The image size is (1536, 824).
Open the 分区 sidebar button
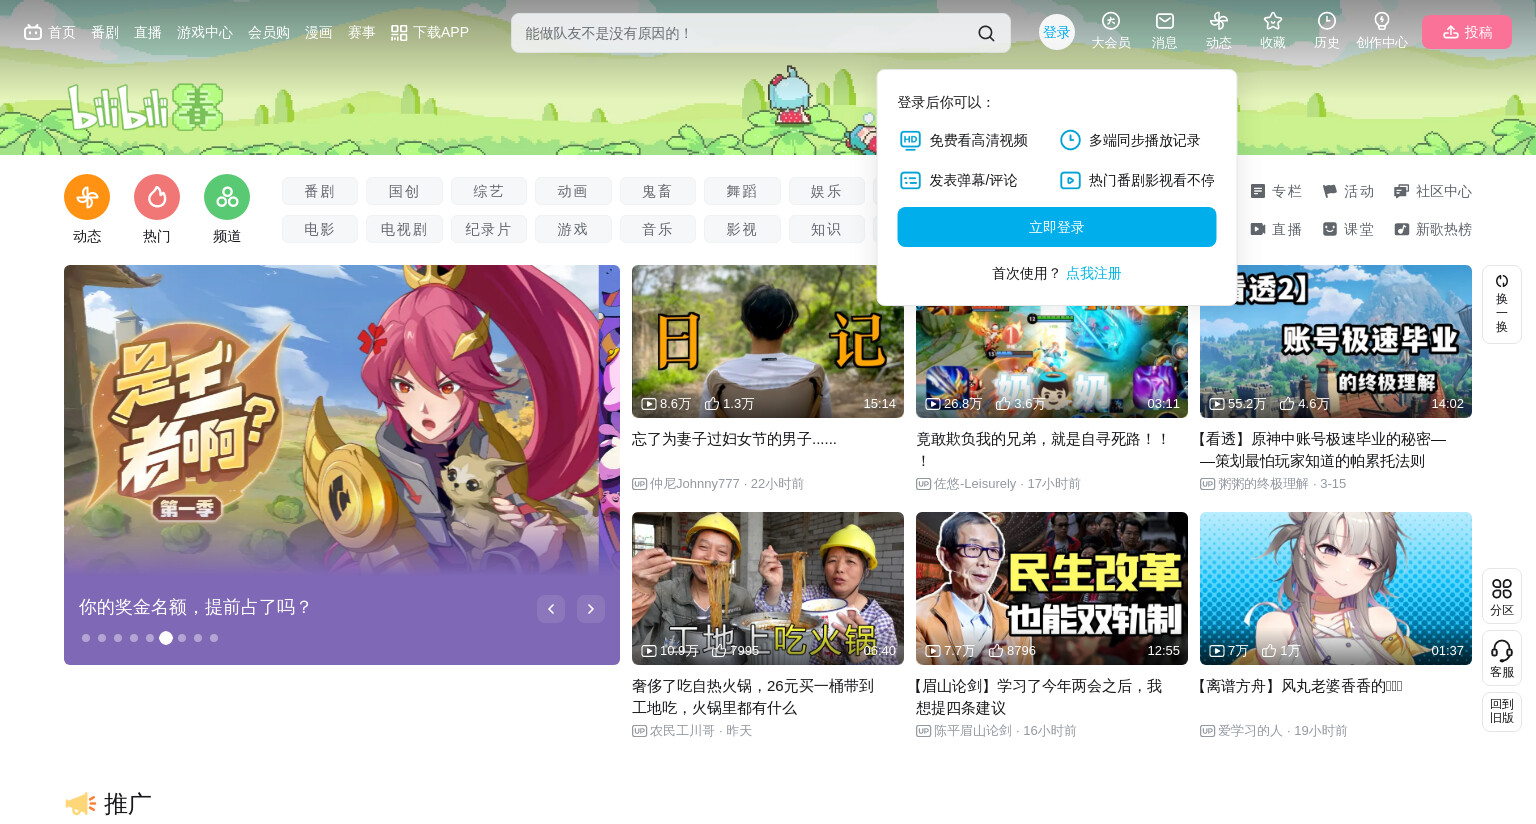coord(1502,596)
